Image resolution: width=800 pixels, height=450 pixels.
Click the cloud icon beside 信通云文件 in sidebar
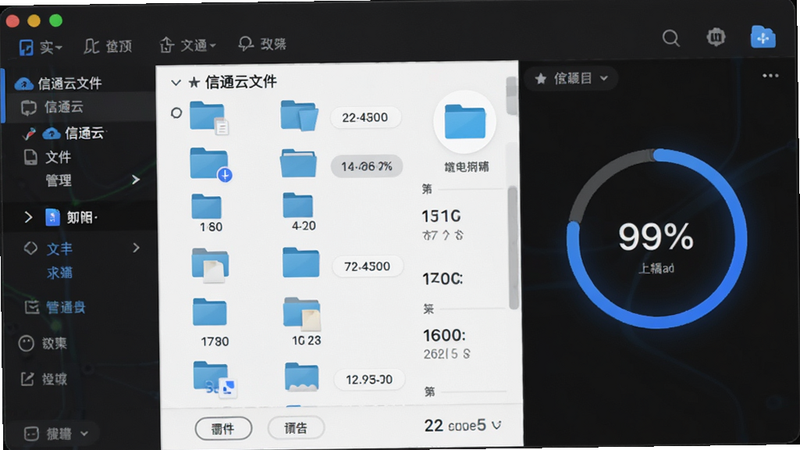23,83
